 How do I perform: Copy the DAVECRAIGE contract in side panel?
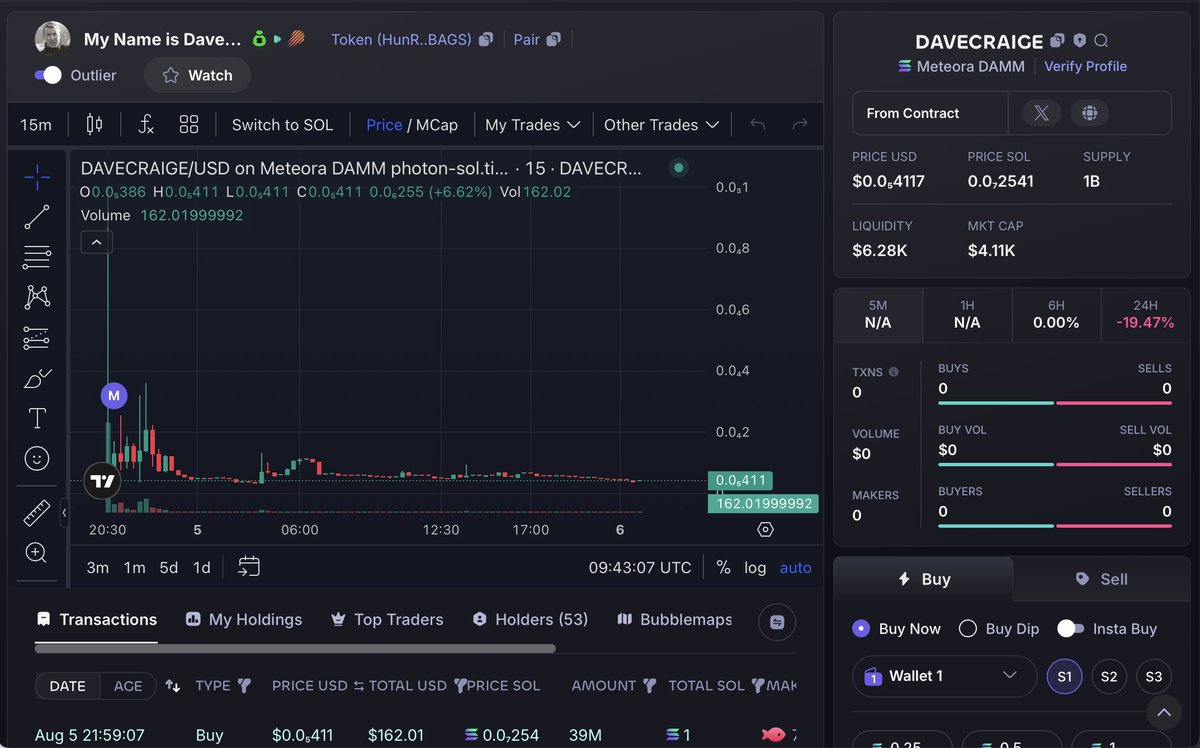tap(1057, 41)
